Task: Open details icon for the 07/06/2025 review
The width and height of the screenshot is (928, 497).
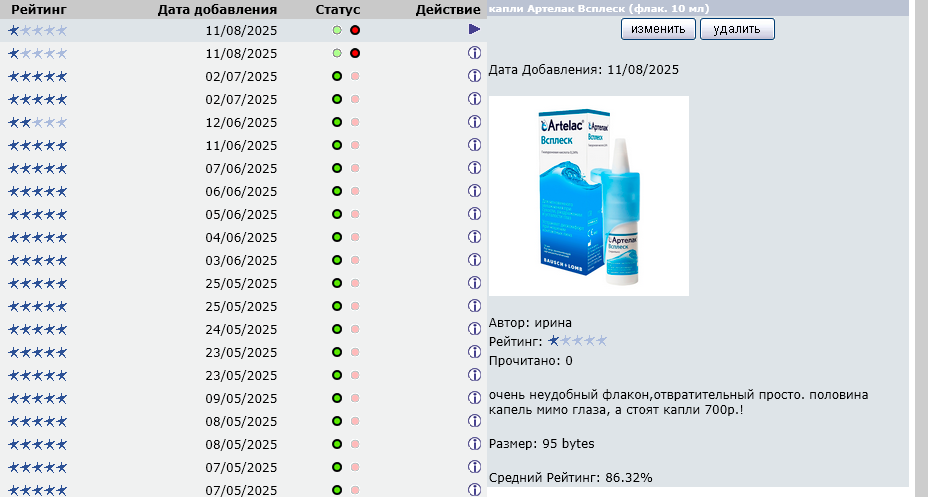Action: pyautogui.click(x=474, y=168)
